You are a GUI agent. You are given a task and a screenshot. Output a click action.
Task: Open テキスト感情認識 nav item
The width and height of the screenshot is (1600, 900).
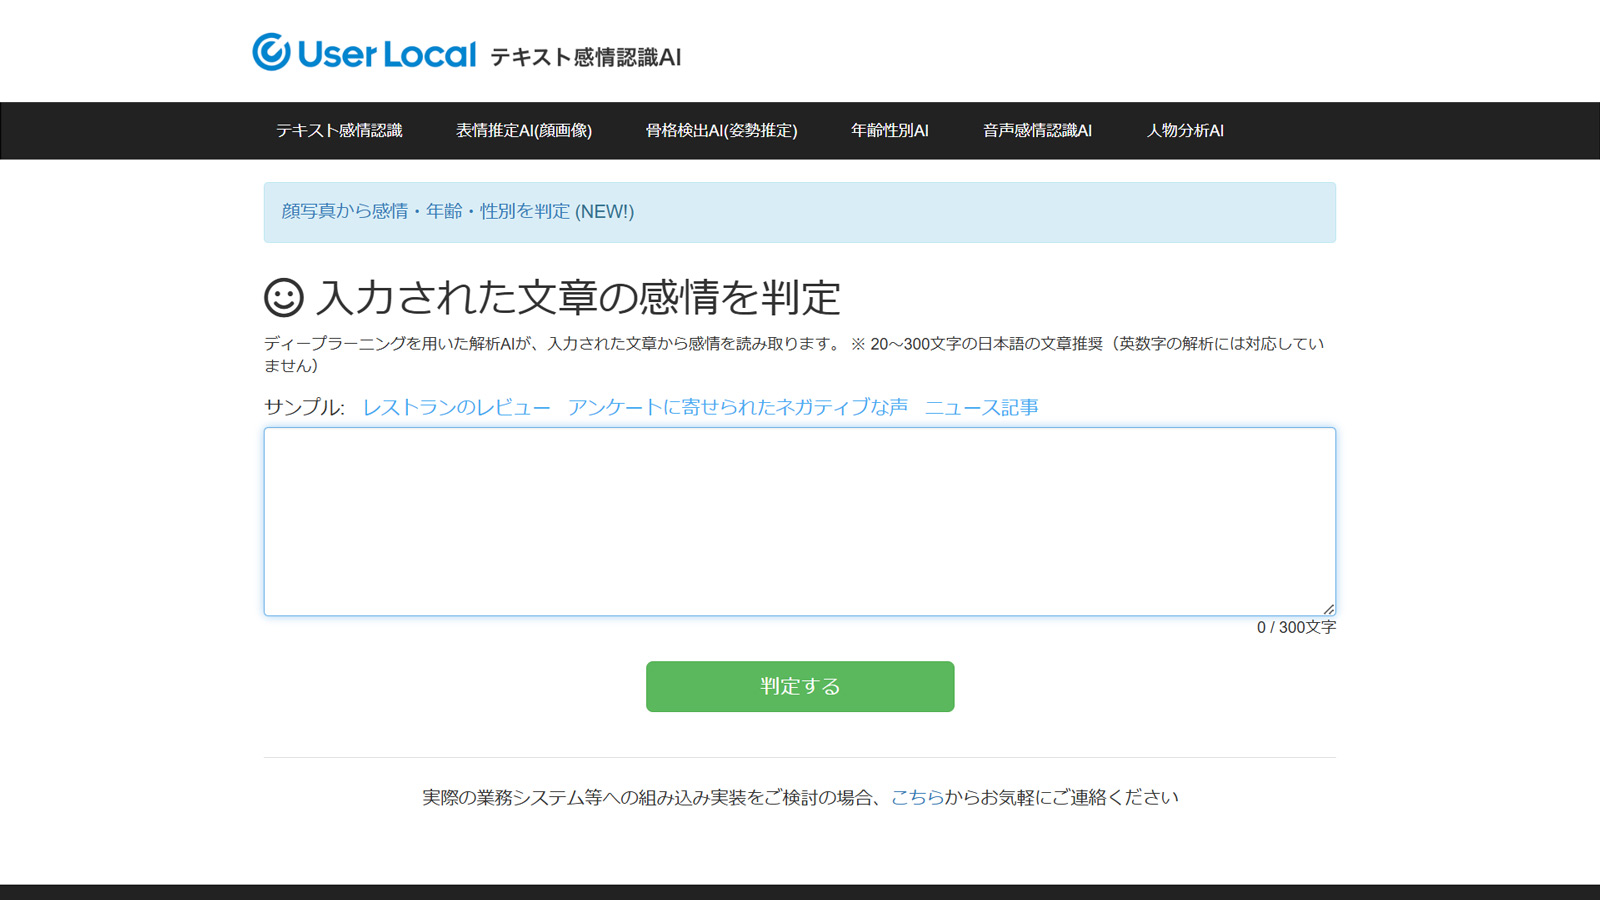(x=339, y=131)
